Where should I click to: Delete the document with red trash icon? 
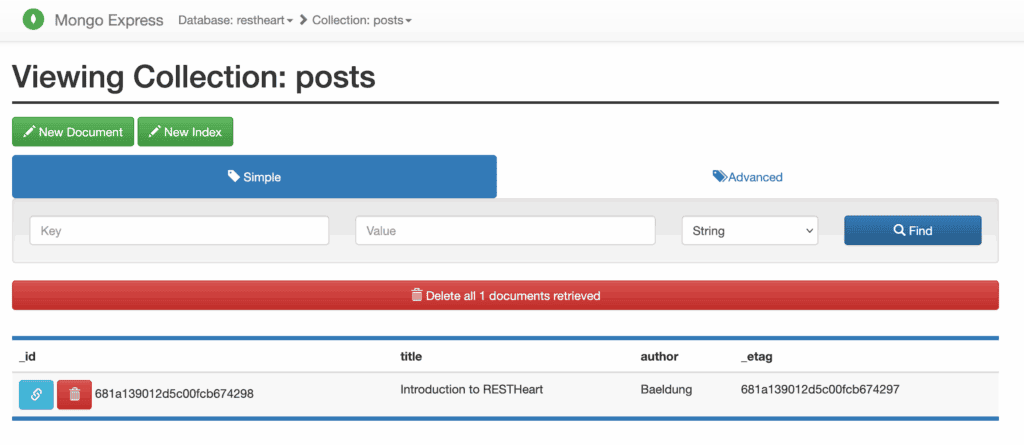(74, 394)
